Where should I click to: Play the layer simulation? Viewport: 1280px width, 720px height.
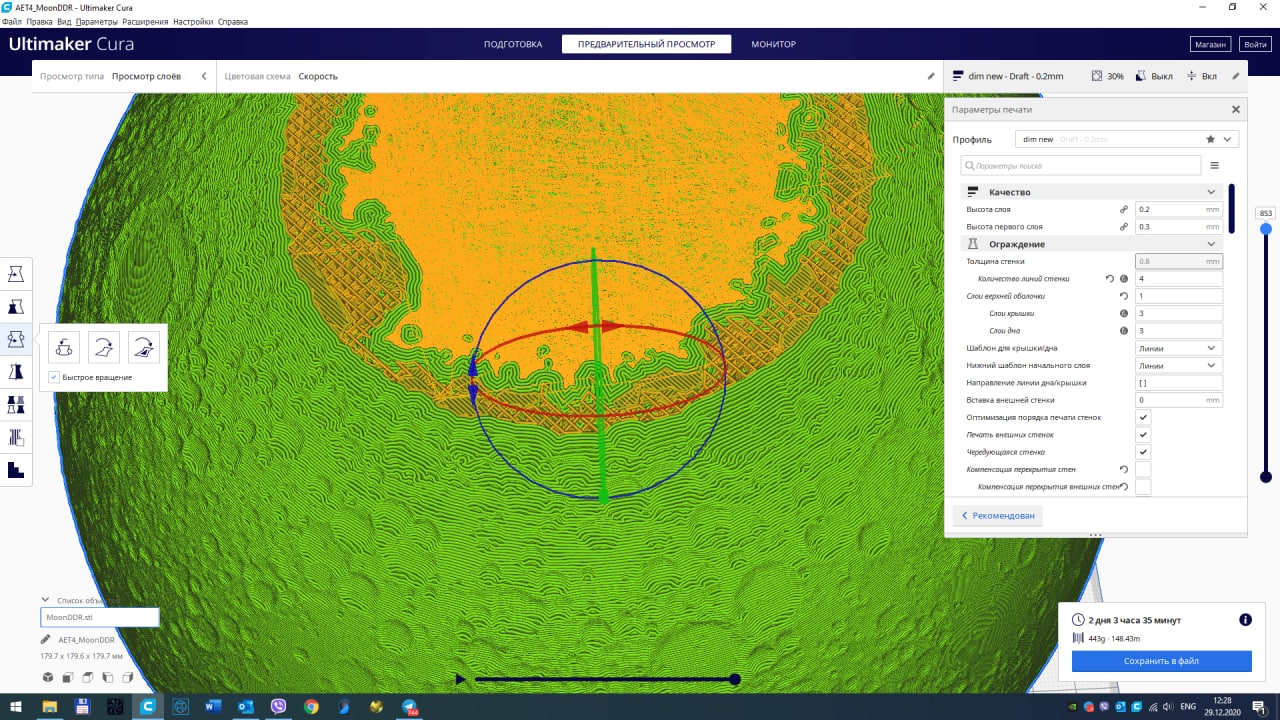(460, 679)
